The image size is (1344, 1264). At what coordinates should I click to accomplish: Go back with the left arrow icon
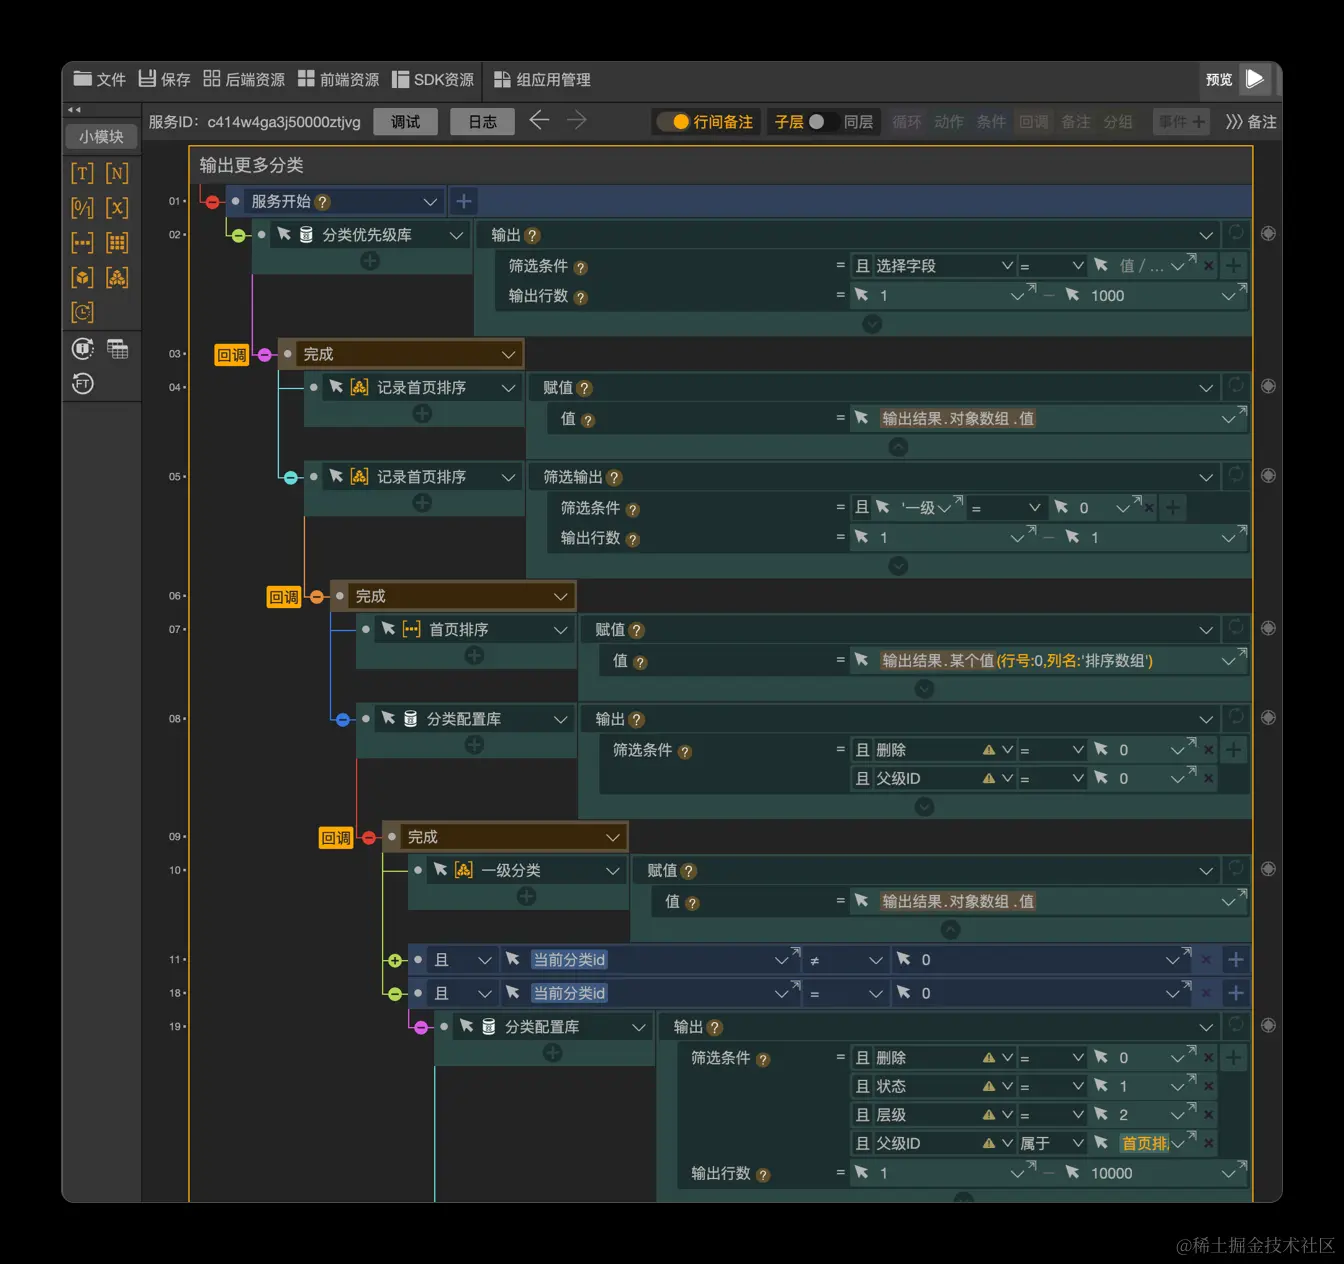(x=539, y=120)
